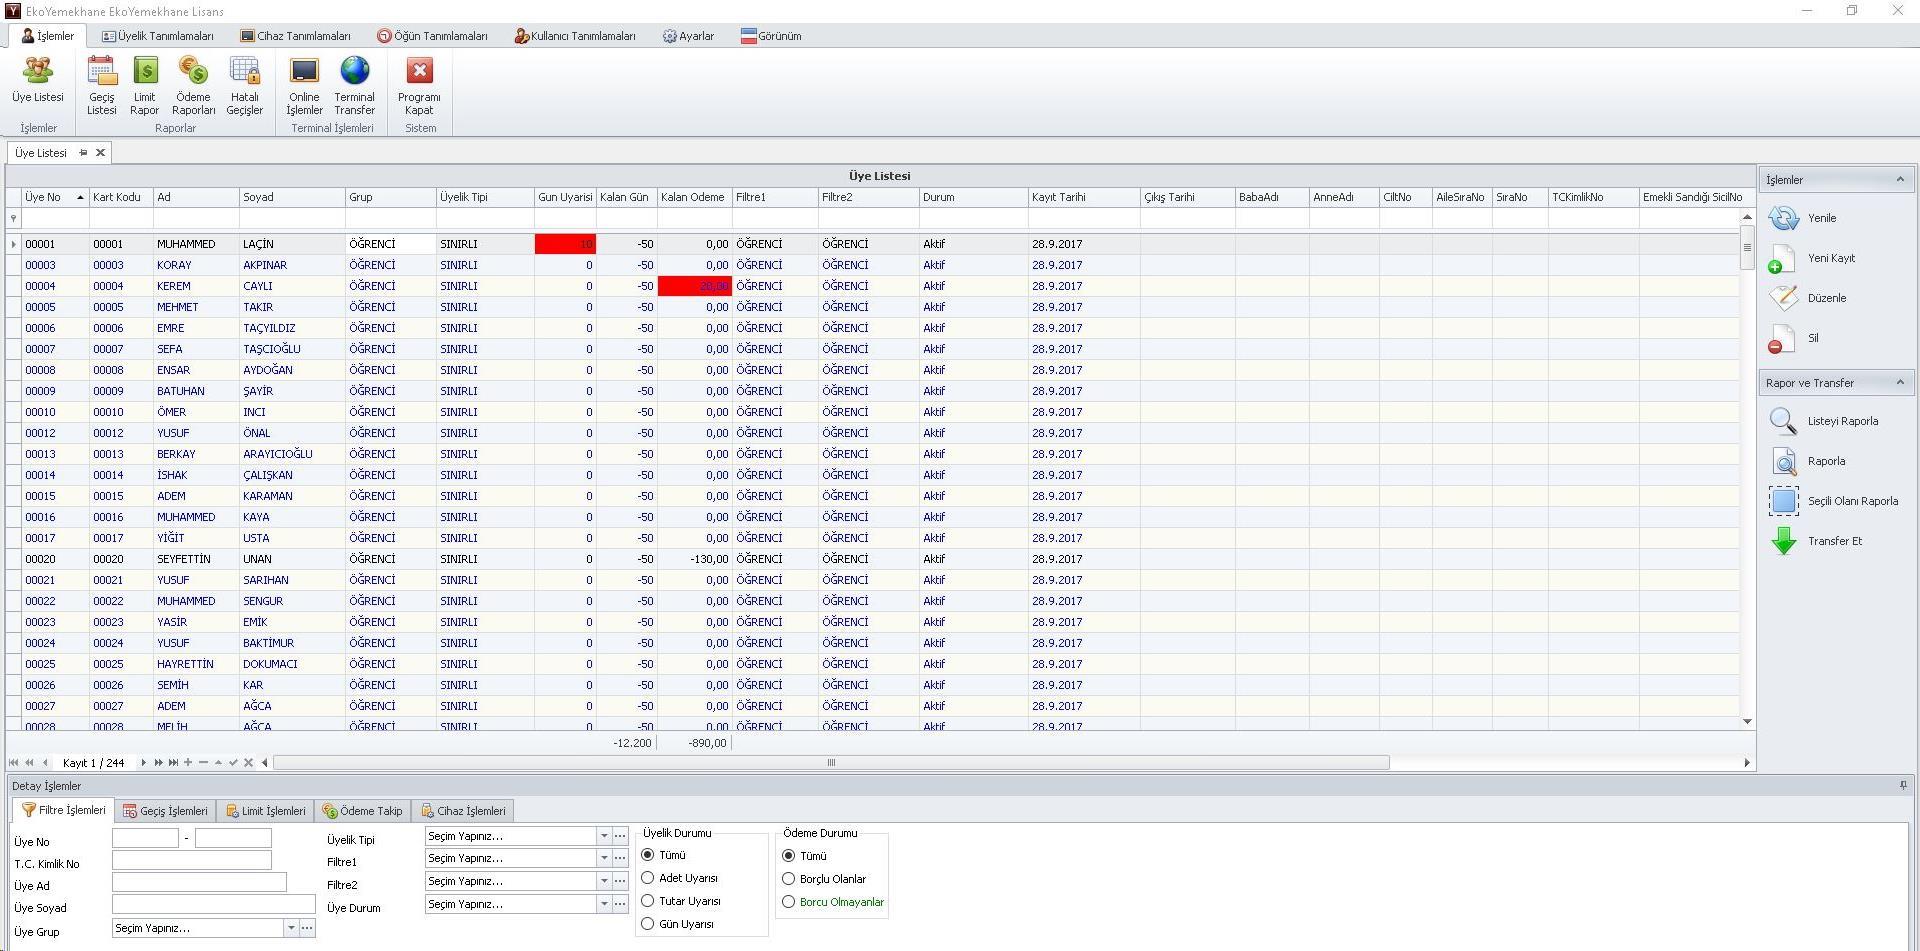The image size is (1920, 951).
Task: Open the Ödeme Takip detail tab
Action: (362, 811)
